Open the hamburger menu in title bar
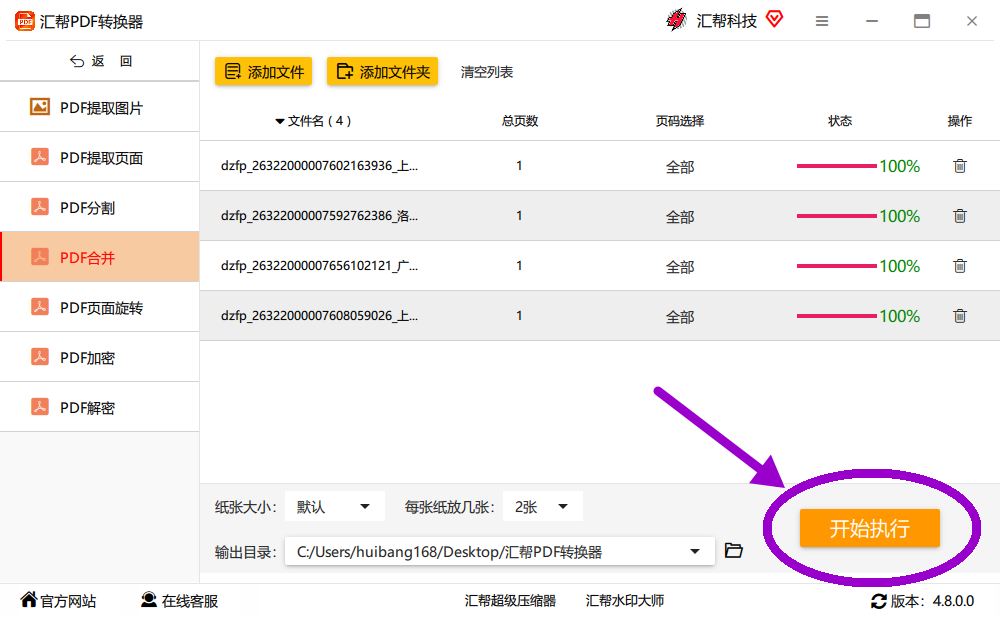Viewport: 1000px width, 617px height. [x=821, y=21]
